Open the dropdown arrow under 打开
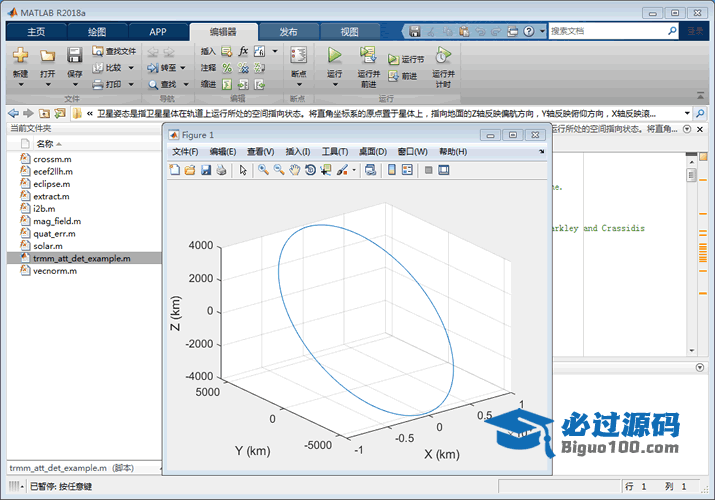 tap(47, 84)
